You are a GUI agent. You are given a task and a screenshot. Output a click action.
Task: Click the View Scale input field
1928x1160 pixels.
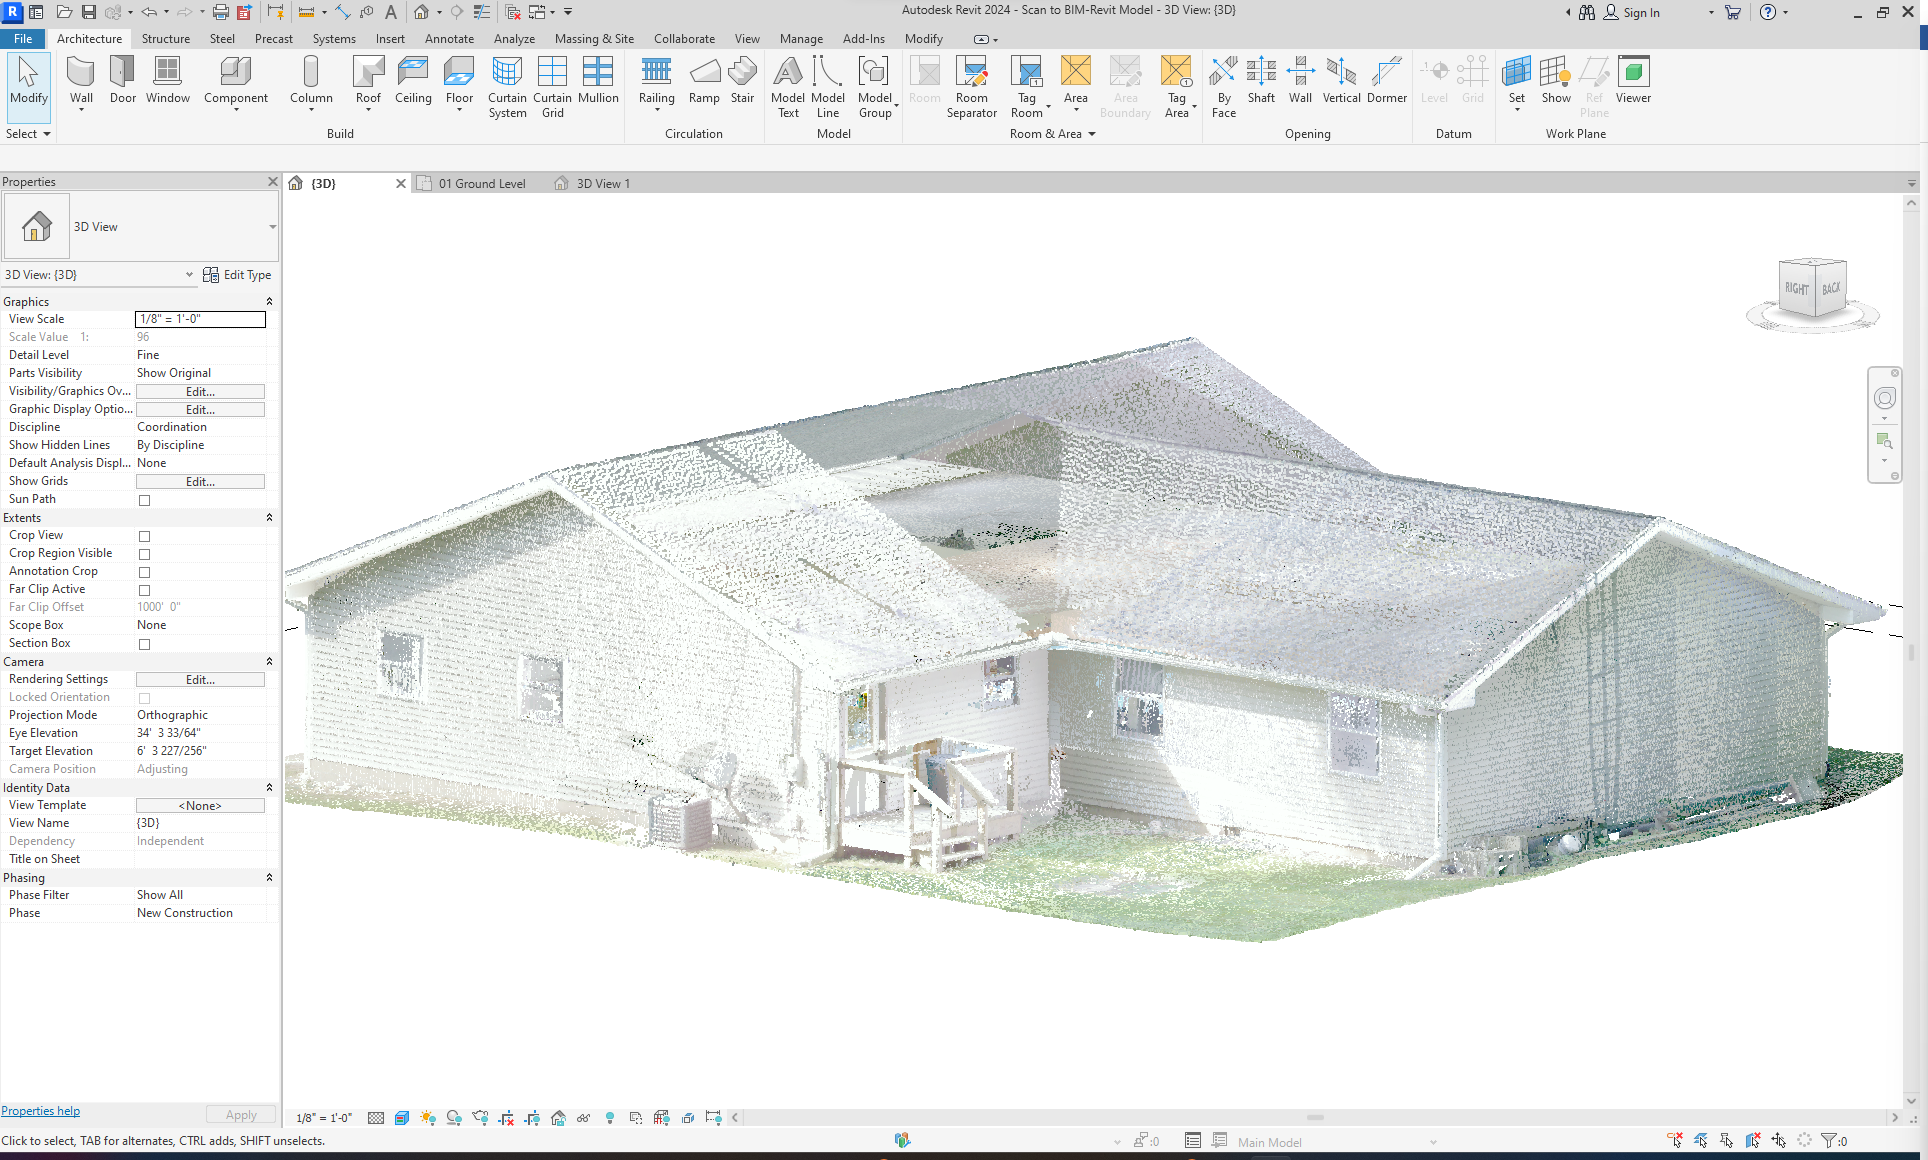pos(200,319)
